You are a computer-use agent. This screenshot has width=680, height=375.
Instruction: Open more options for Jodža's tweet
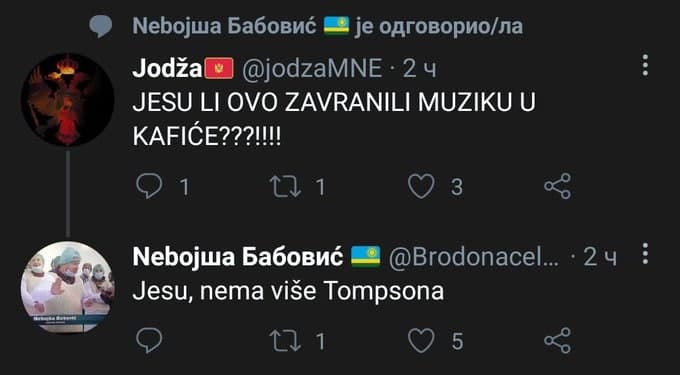tap(645, 65)
